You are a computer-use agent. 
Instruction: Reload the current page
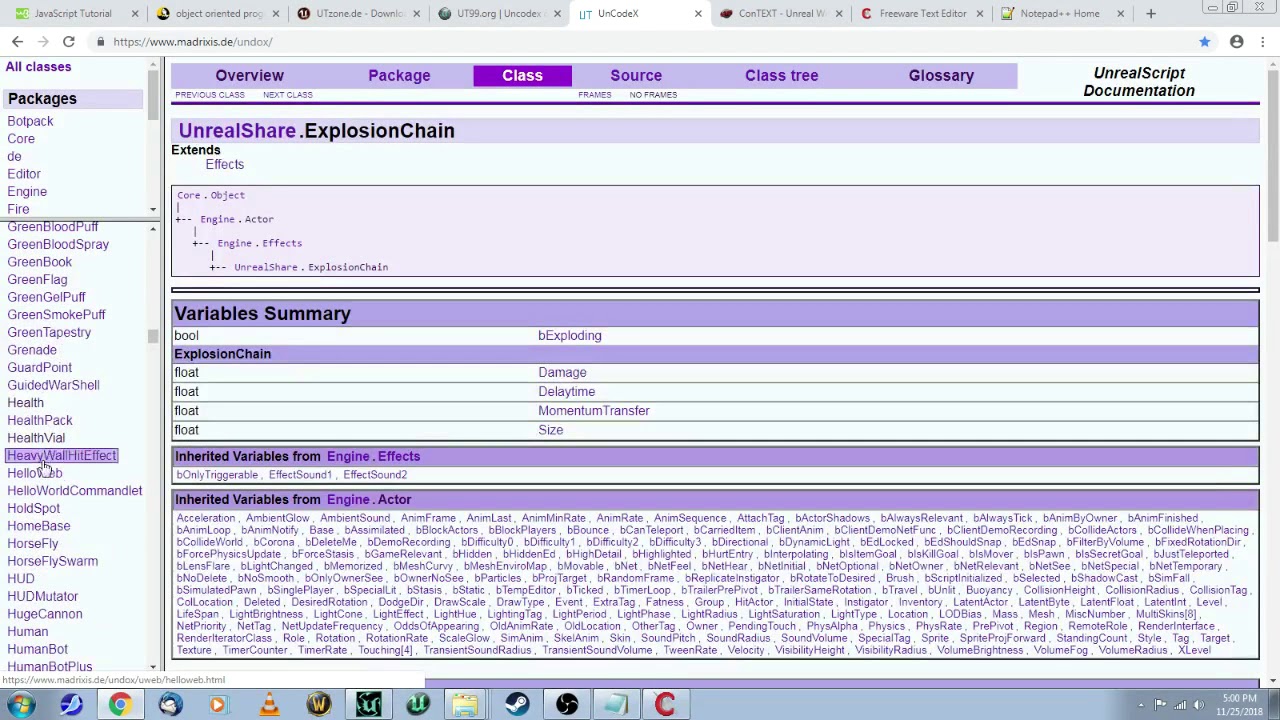click(x=68, y=42)
